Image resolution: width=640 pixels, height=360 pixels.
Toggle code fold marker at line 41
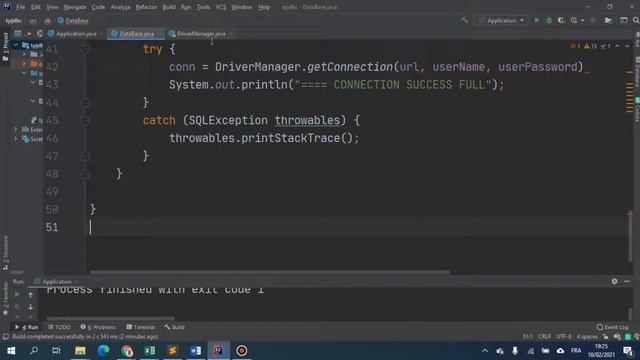[x=85, y=49]
